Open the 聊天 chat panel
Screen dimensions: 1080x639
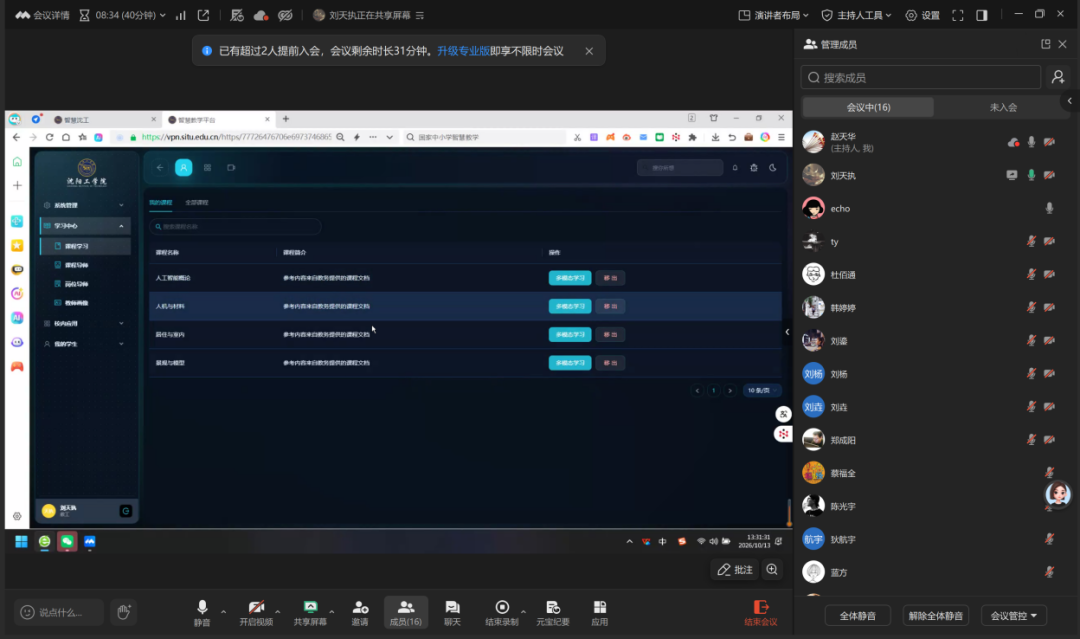tap(452, 612)
